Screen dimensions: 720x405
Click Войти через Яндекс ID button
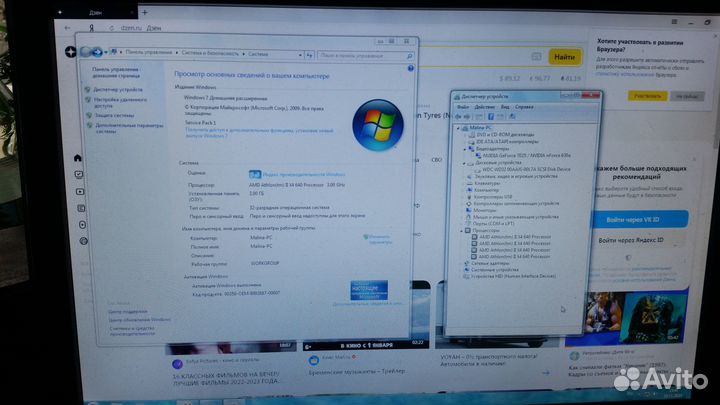(x=631, y=240)
